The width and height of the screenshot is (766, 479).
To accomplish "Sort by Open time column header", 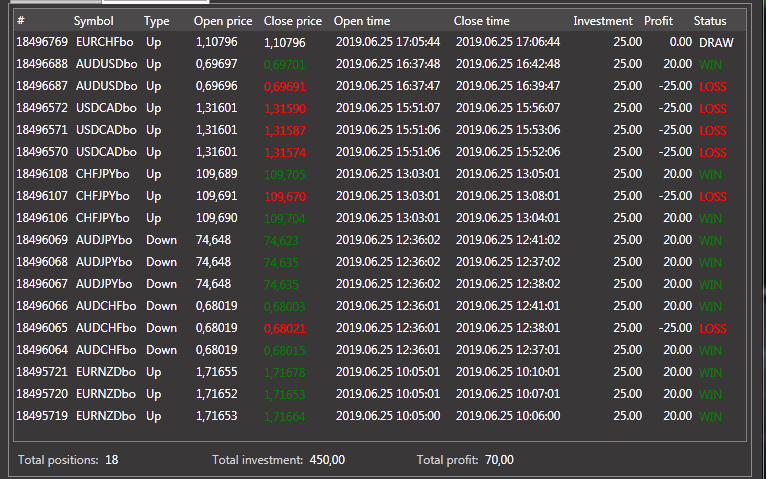I will click(363, 21).
